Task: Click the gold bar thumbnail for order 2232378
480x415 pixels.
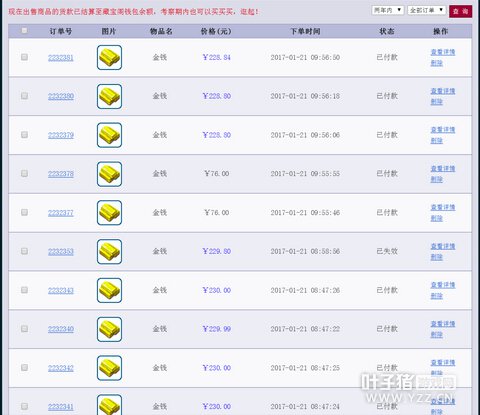Action: 109,174
